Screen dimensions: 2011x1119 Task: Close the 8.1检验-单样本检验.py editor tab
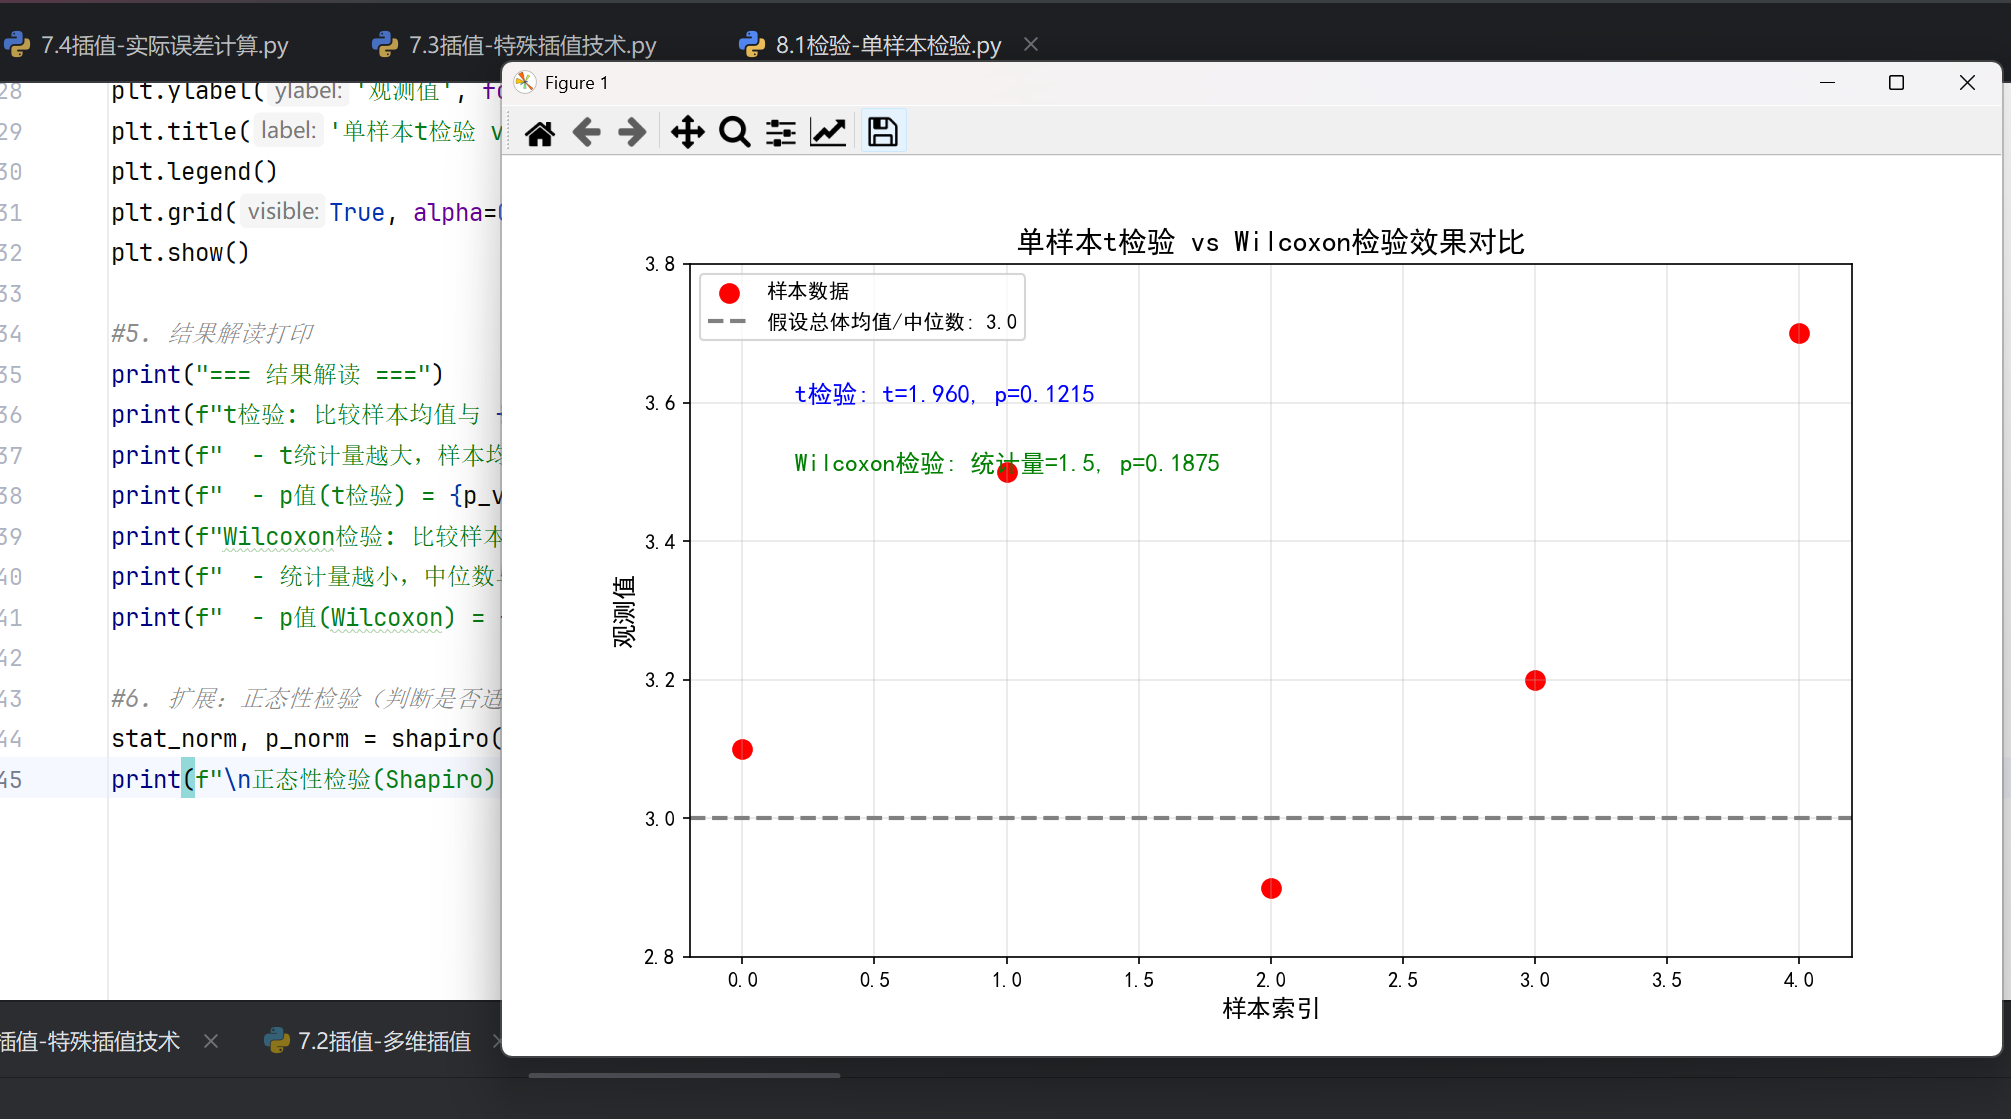pyautogui.click(x=1031, y=45)
